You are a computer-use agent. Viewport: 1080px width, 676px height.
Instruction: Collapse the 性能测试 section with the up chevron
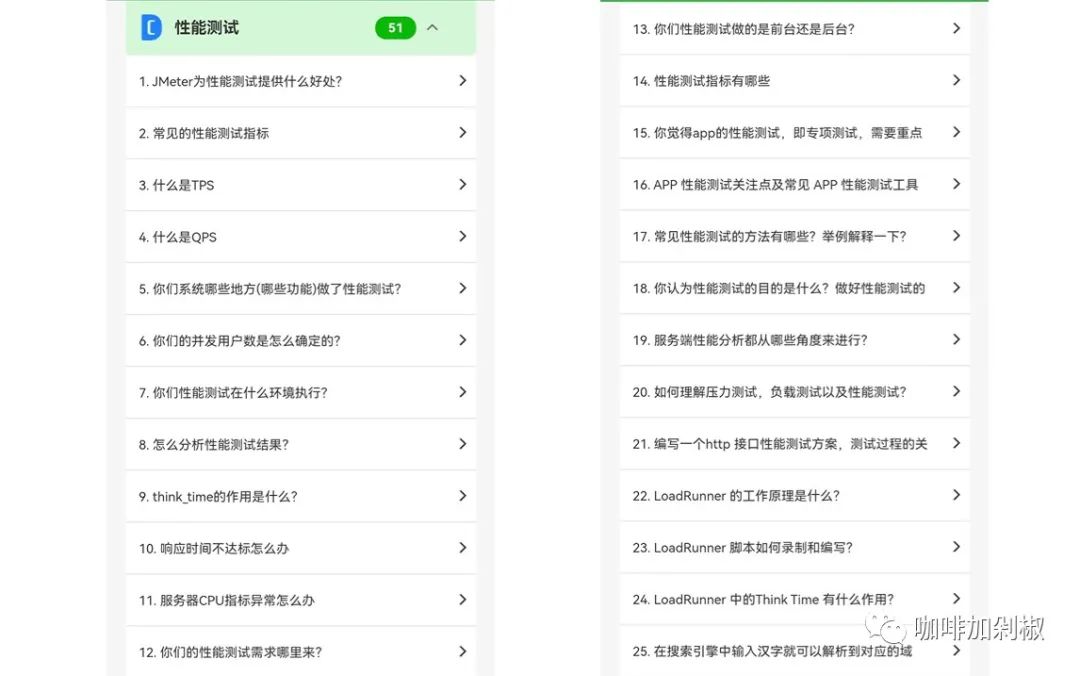(432, 28)
